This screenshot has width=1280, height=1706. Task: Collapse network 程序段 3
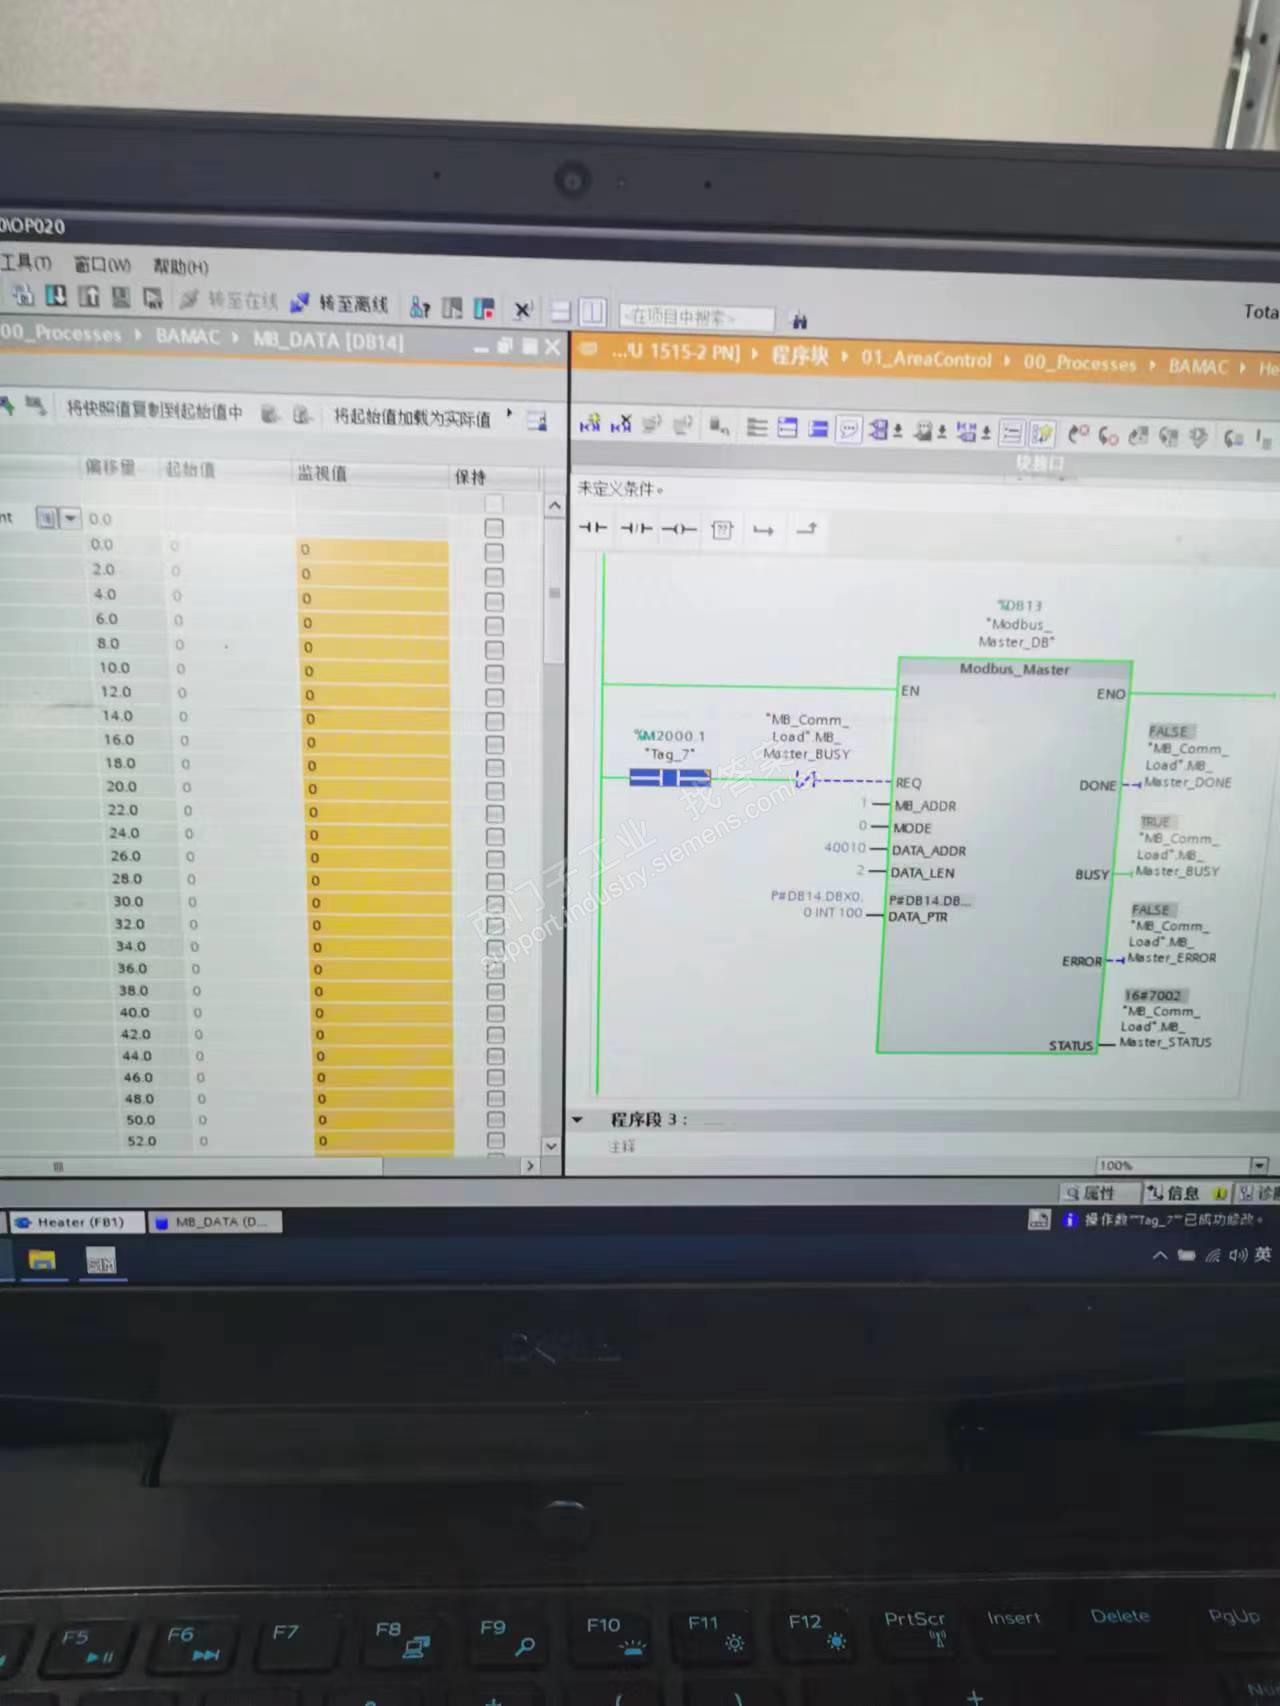(x=578, y=1119)
